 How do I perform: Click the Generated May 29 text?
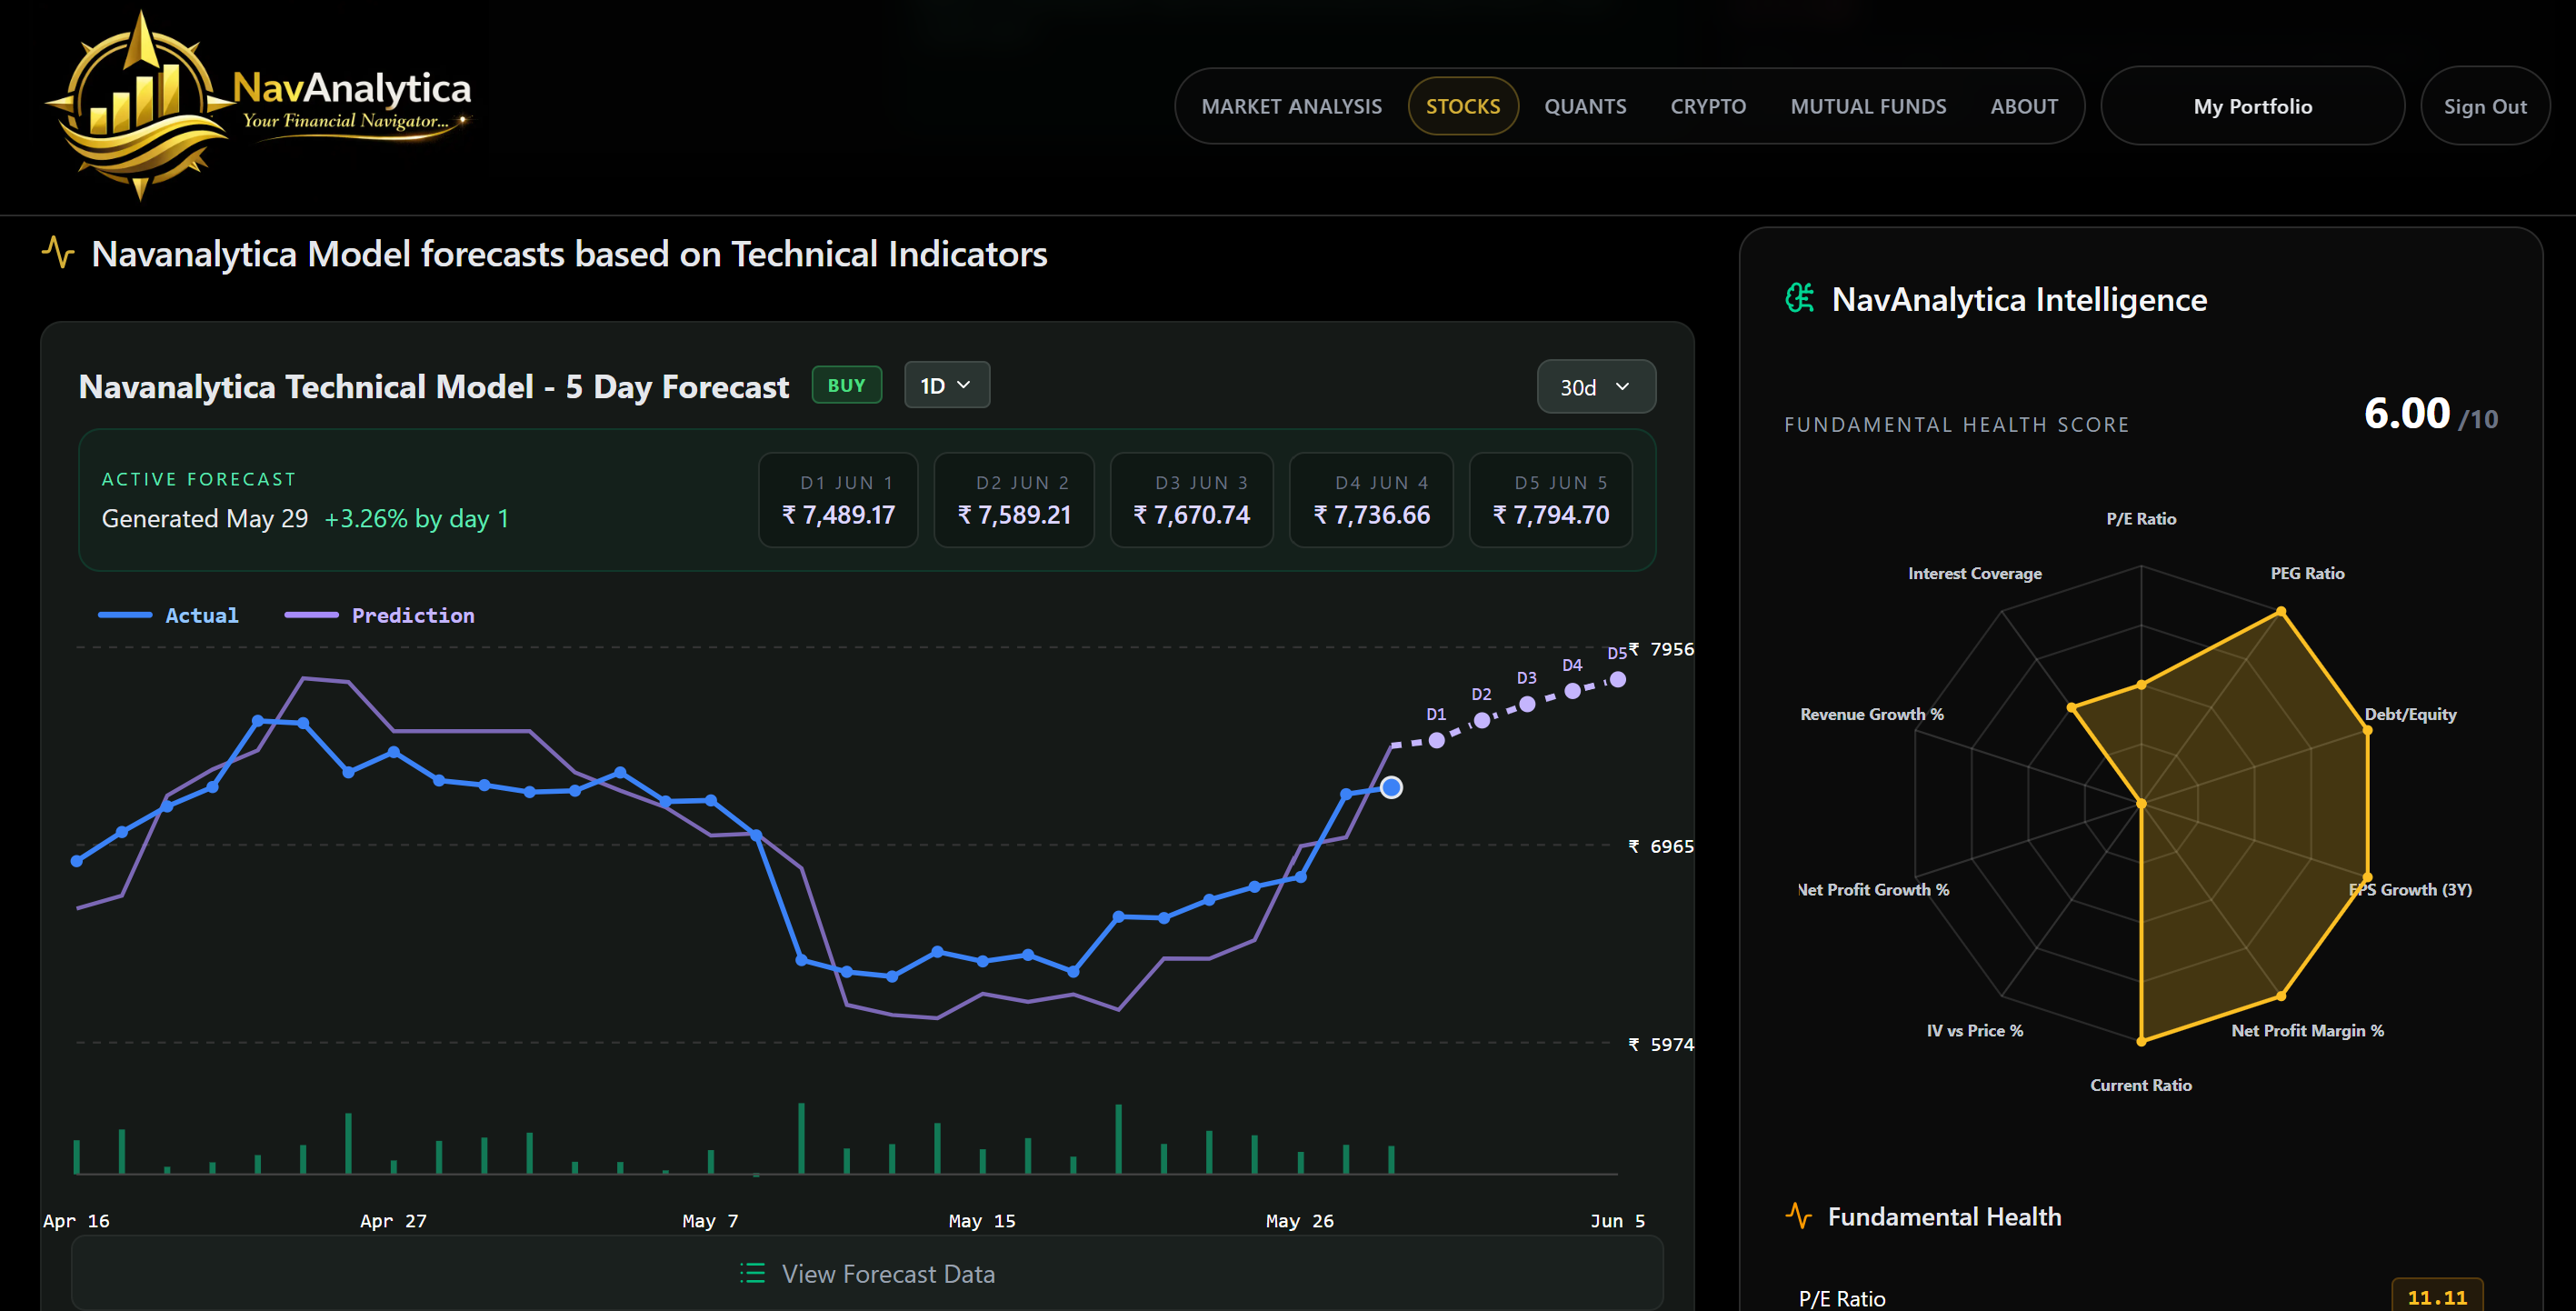(205, 518)
